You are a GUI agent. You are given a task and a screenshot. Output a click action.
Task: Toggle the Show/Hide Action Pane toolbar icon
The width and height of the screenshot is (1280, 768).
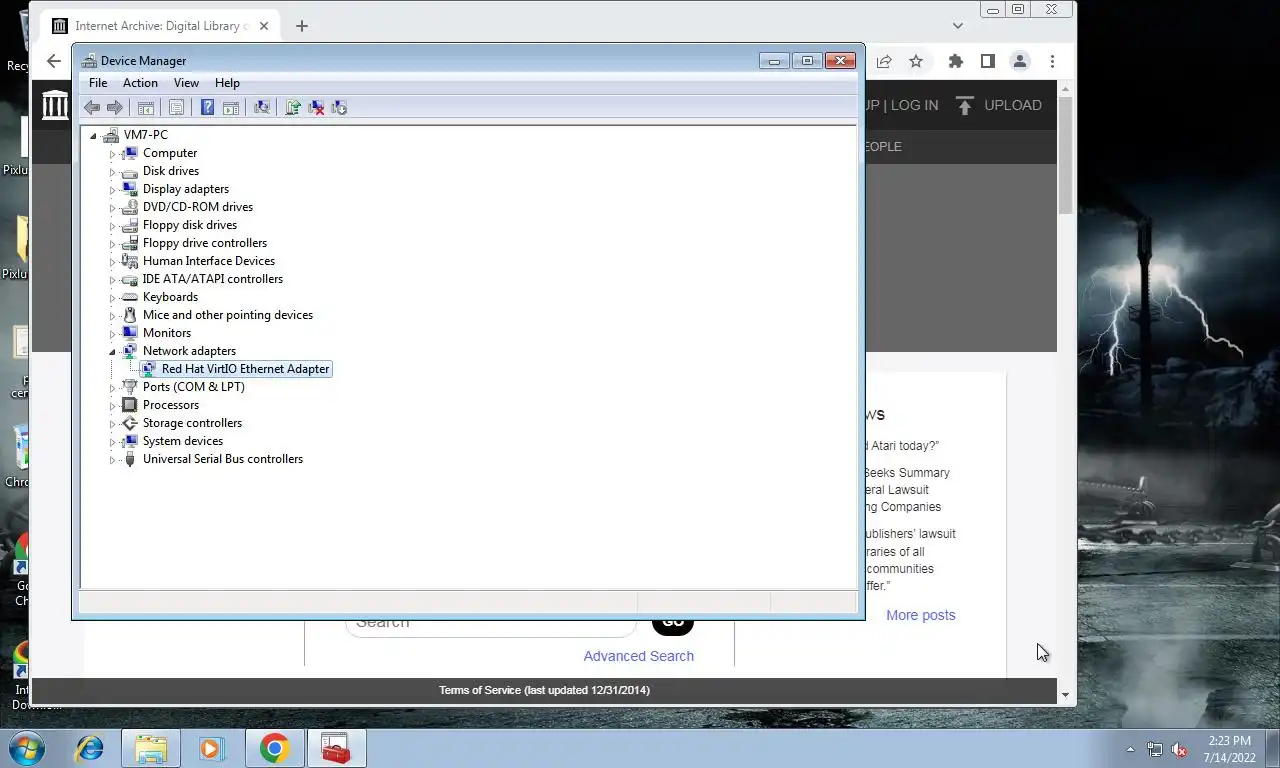pos(230,107)
